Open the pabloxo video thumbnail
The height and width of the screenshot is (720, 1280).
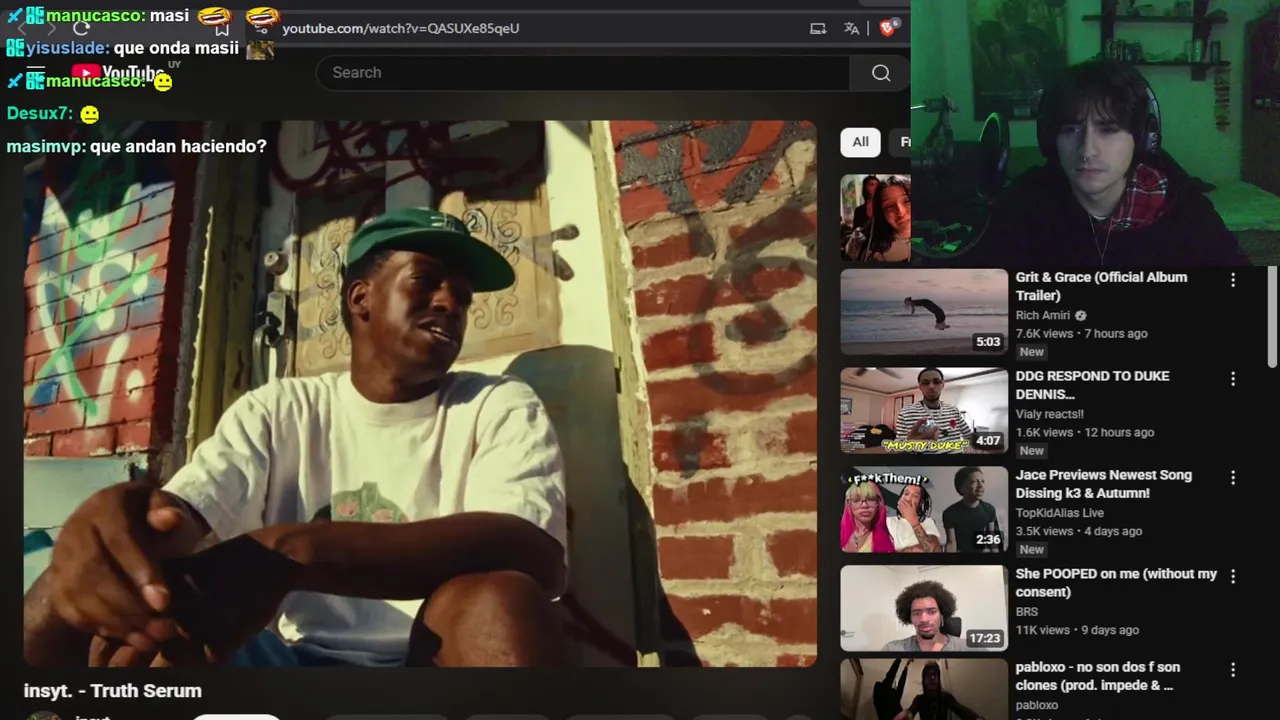pos(924,690)
